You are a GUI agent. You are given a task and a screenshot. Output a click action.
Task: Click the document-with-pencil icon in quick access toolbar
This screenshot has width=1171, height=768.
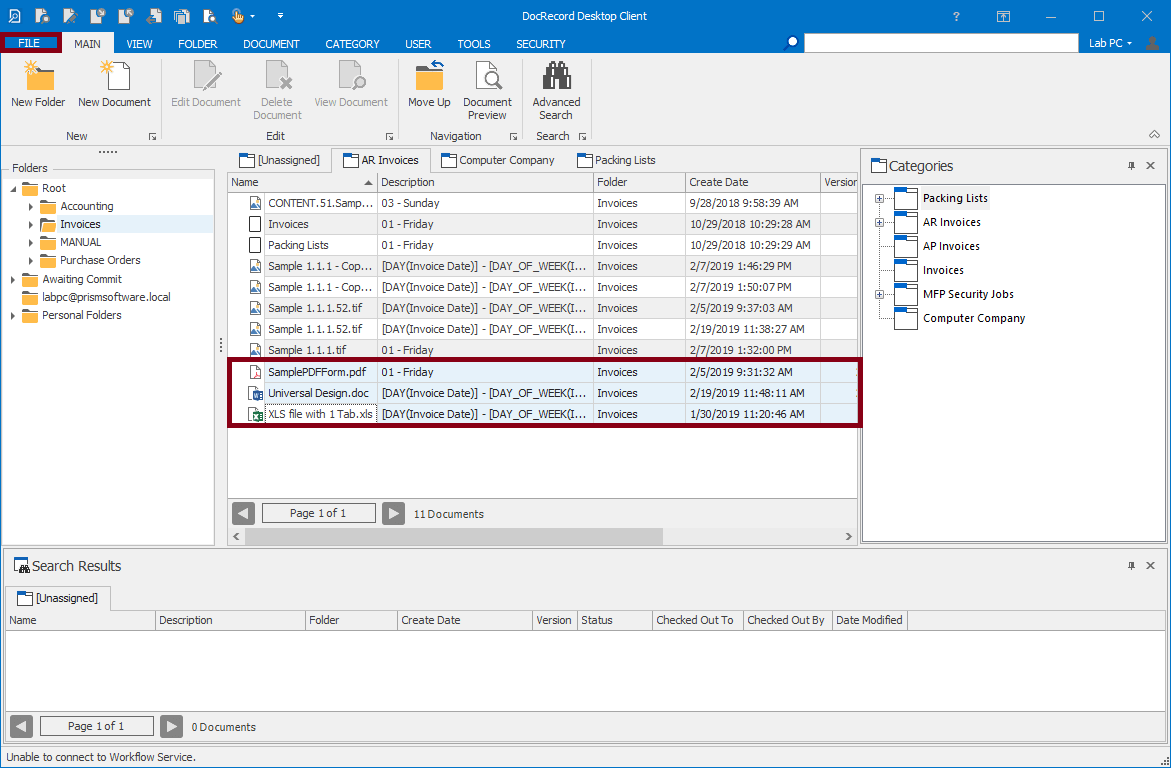[x=70, y=16]
